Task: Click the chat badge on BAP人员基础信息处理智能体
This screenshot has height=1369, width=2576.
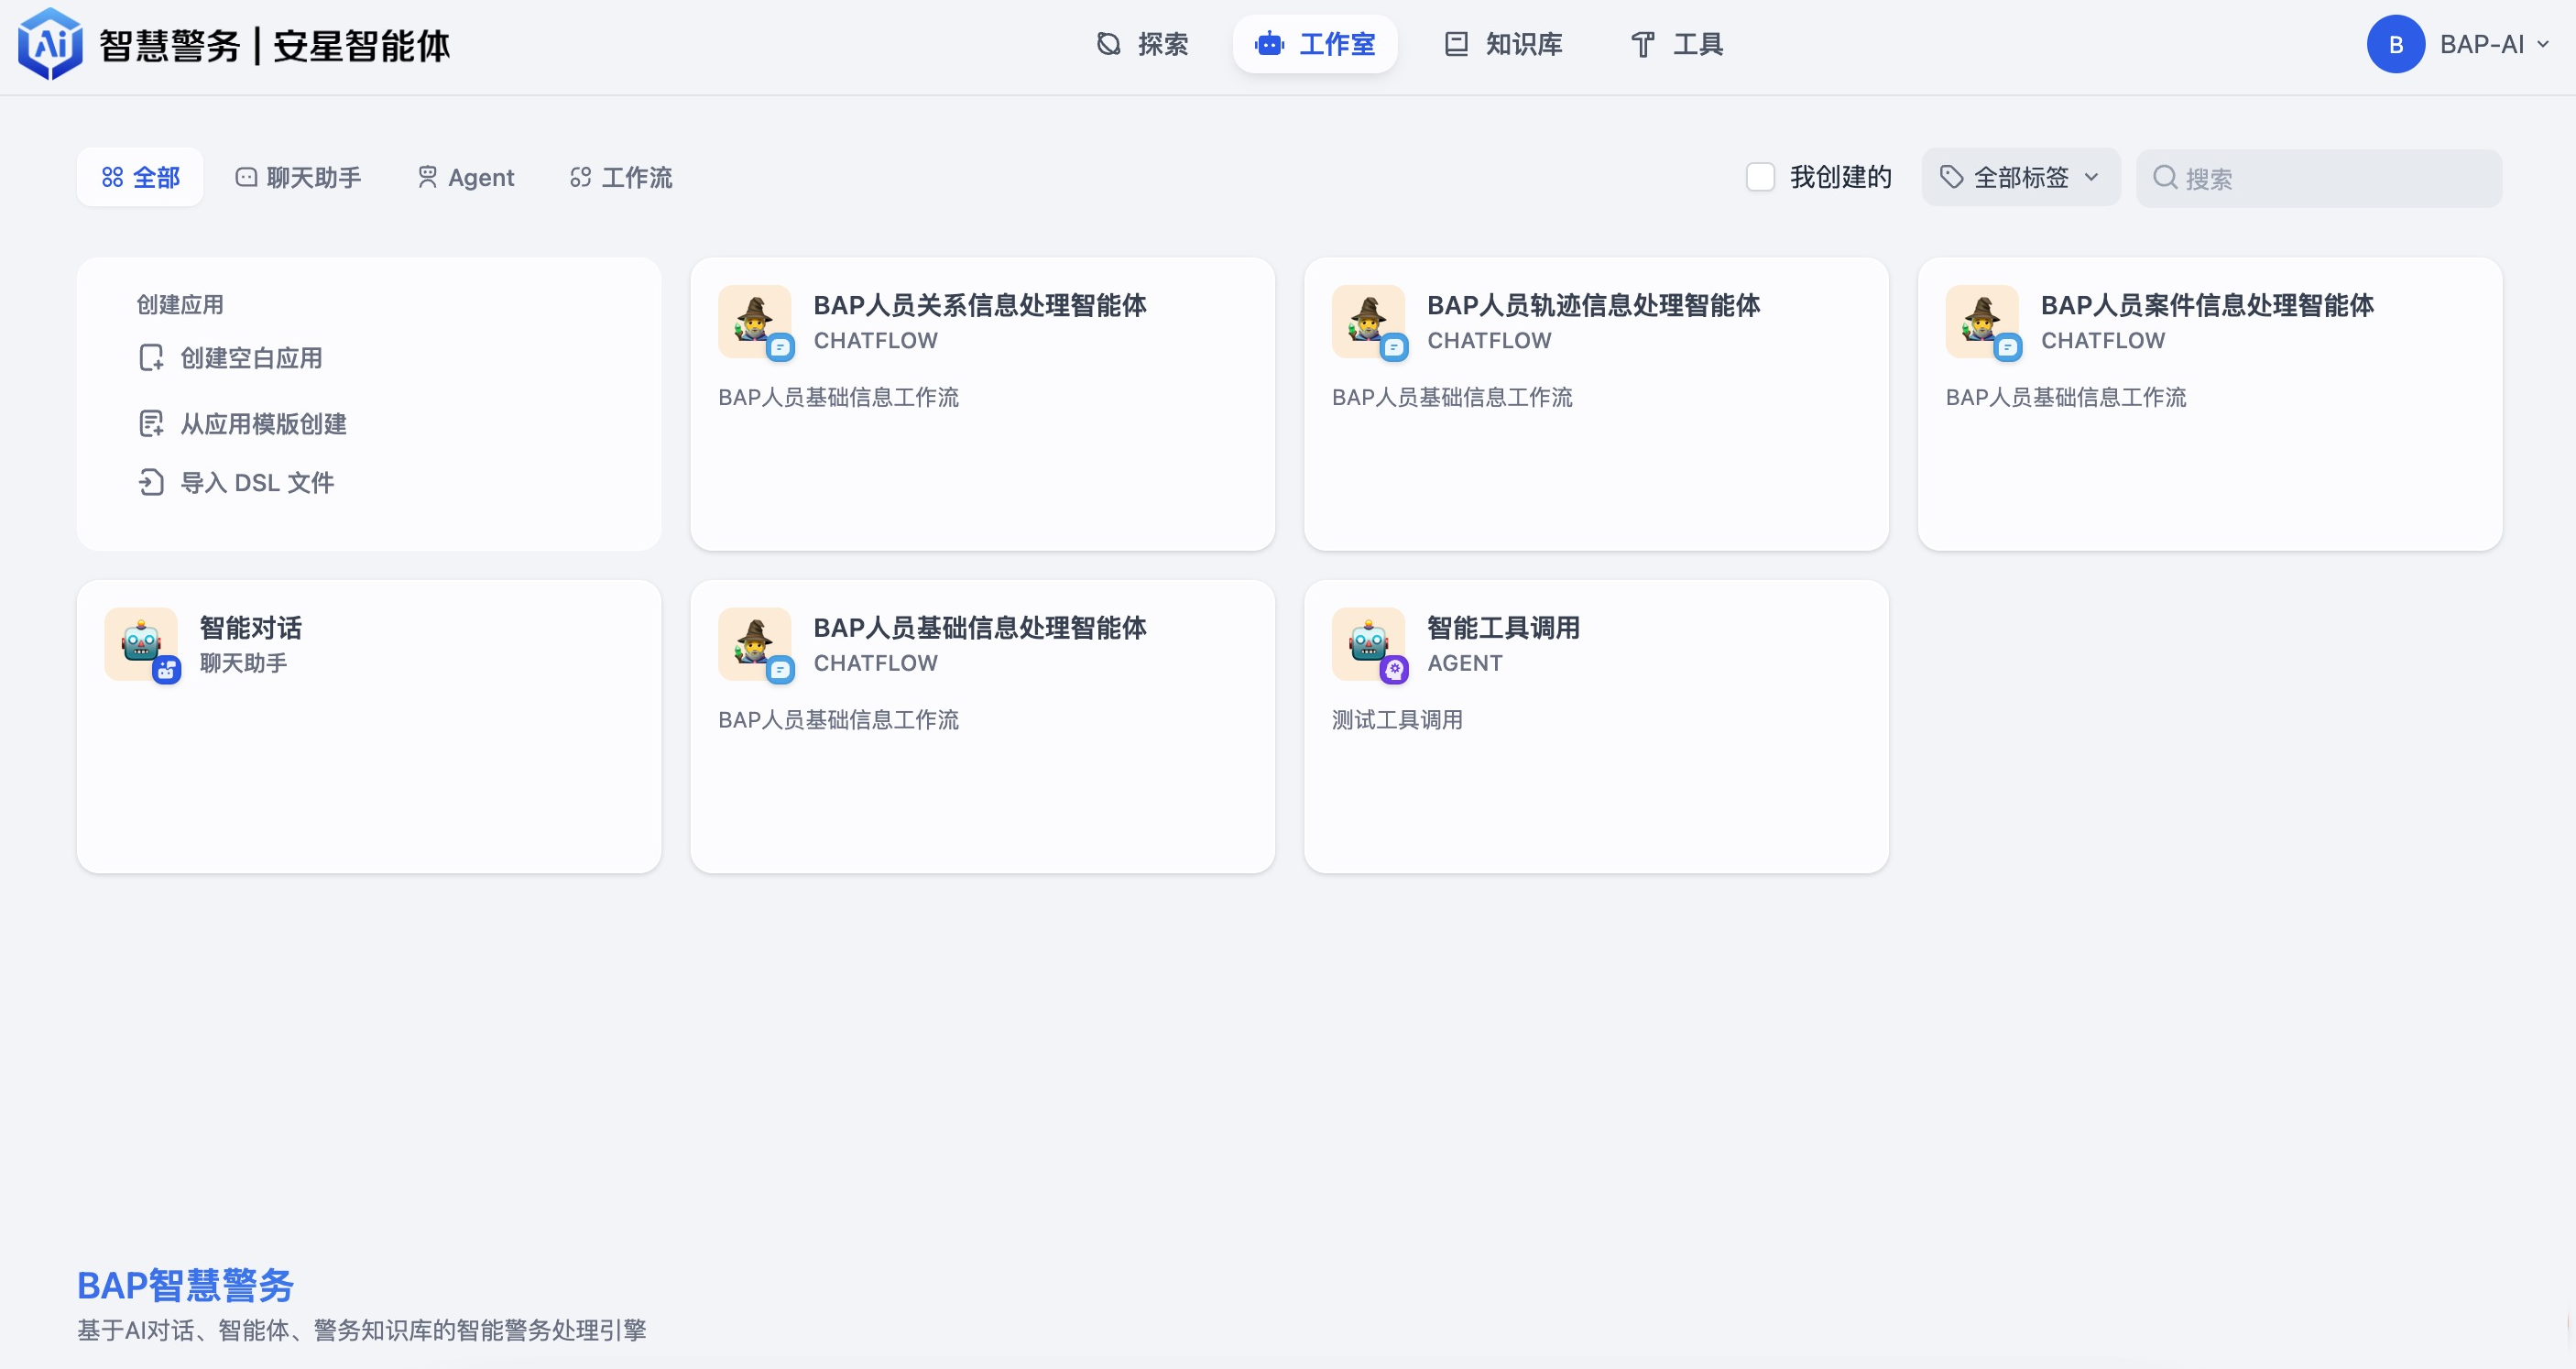Action: (783, 671)
